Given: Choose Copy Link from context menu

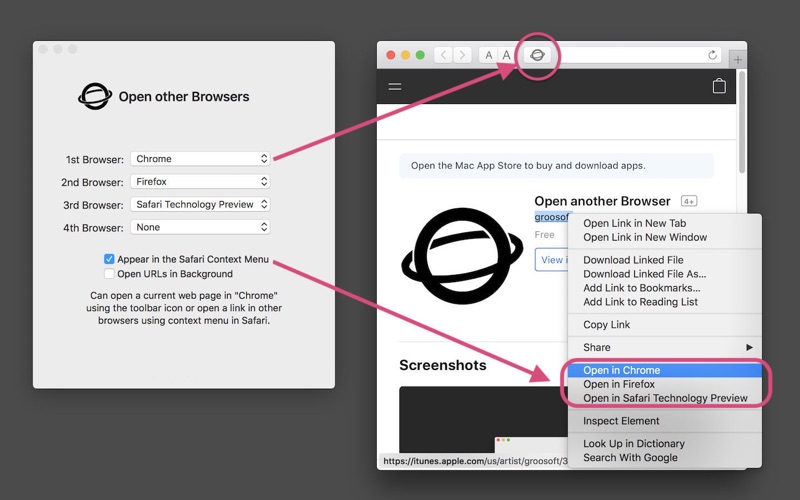Looking at the screenshot, I should tap(665, 324).
